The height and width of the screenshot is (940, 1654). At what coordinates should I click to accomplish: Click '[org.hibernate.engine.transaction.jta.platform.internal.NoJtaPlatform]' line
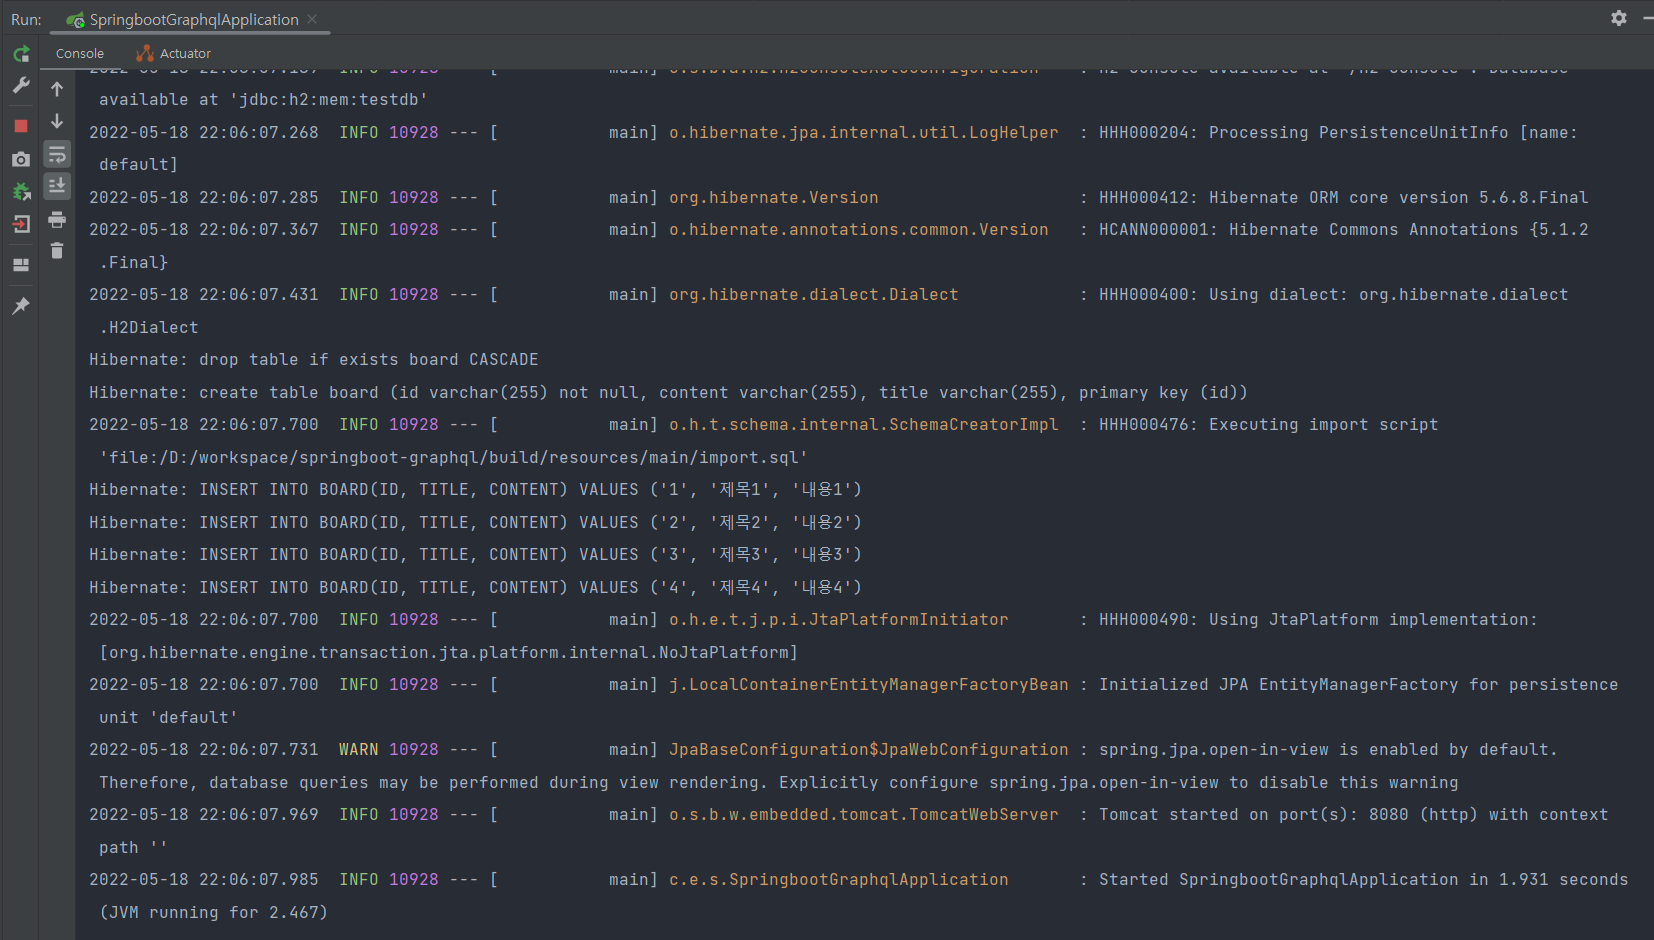tap(449, 652)
